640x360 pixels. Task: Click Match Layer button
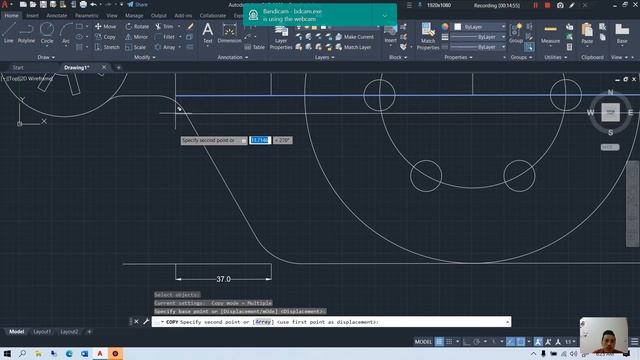coord(353,47)
